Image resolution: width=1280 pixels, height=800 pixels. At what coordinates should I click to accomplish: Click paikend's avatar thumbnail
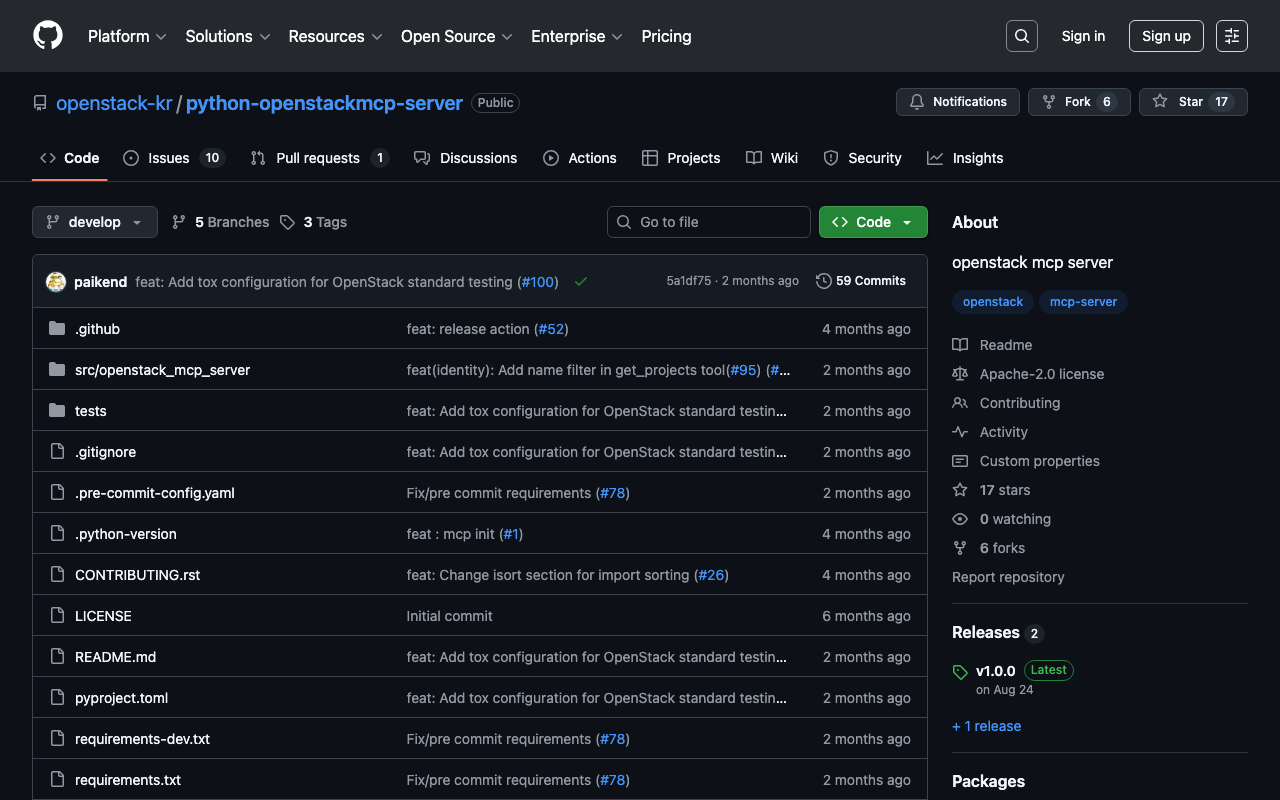56,282
